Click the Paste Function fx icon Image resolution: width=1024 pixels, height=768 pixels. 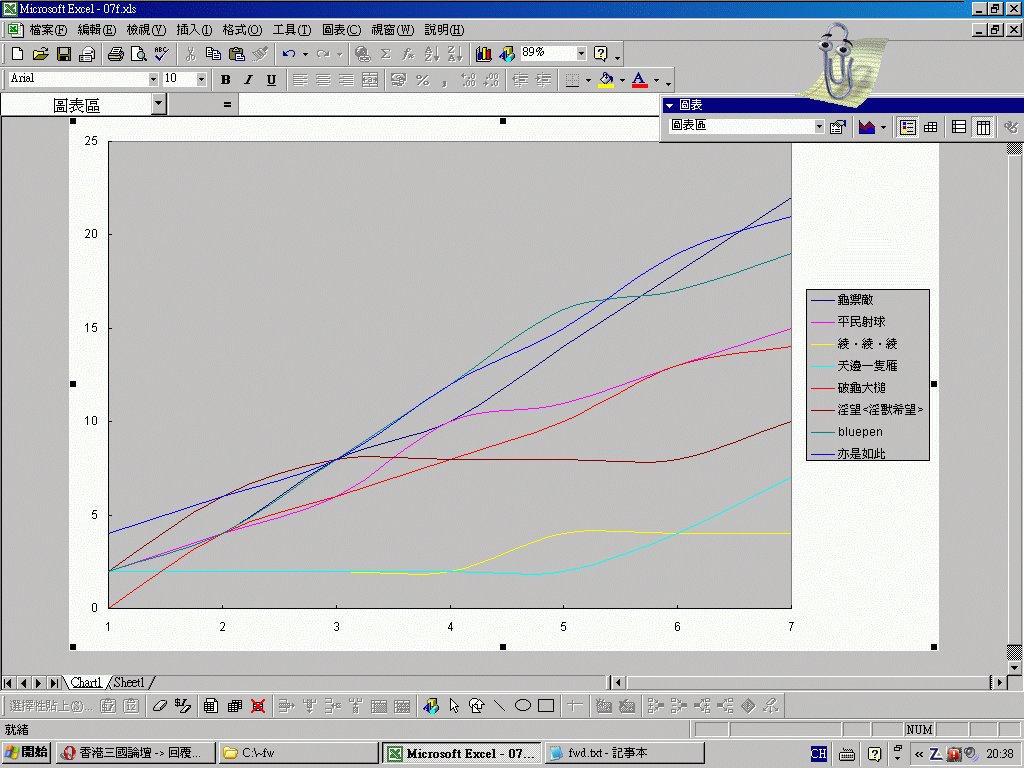coord(409,54)
